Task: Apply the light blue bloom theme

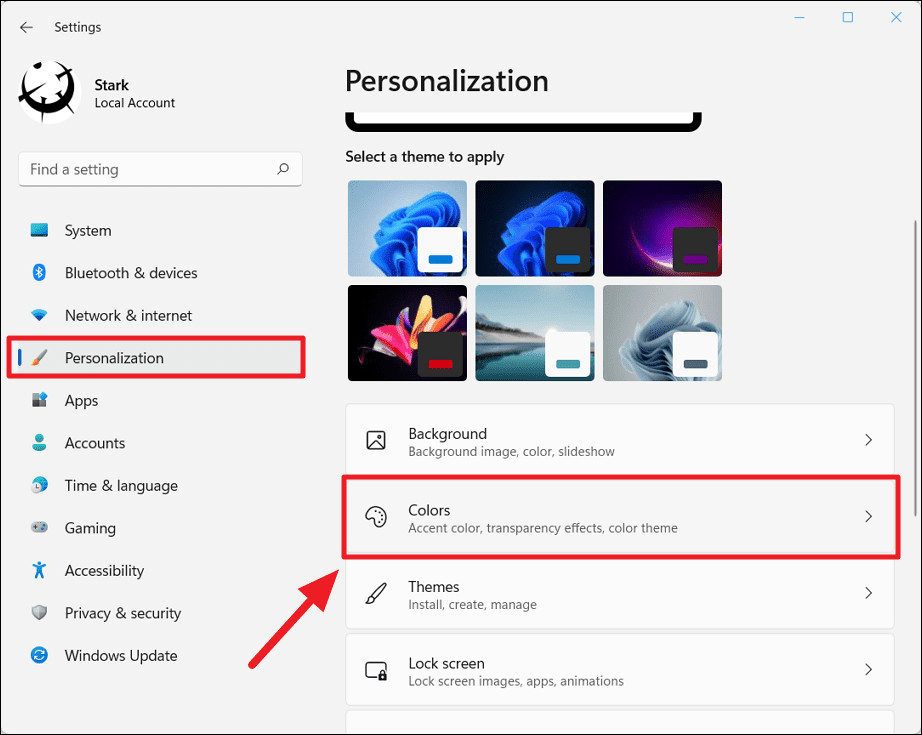Action: (407, 228)
